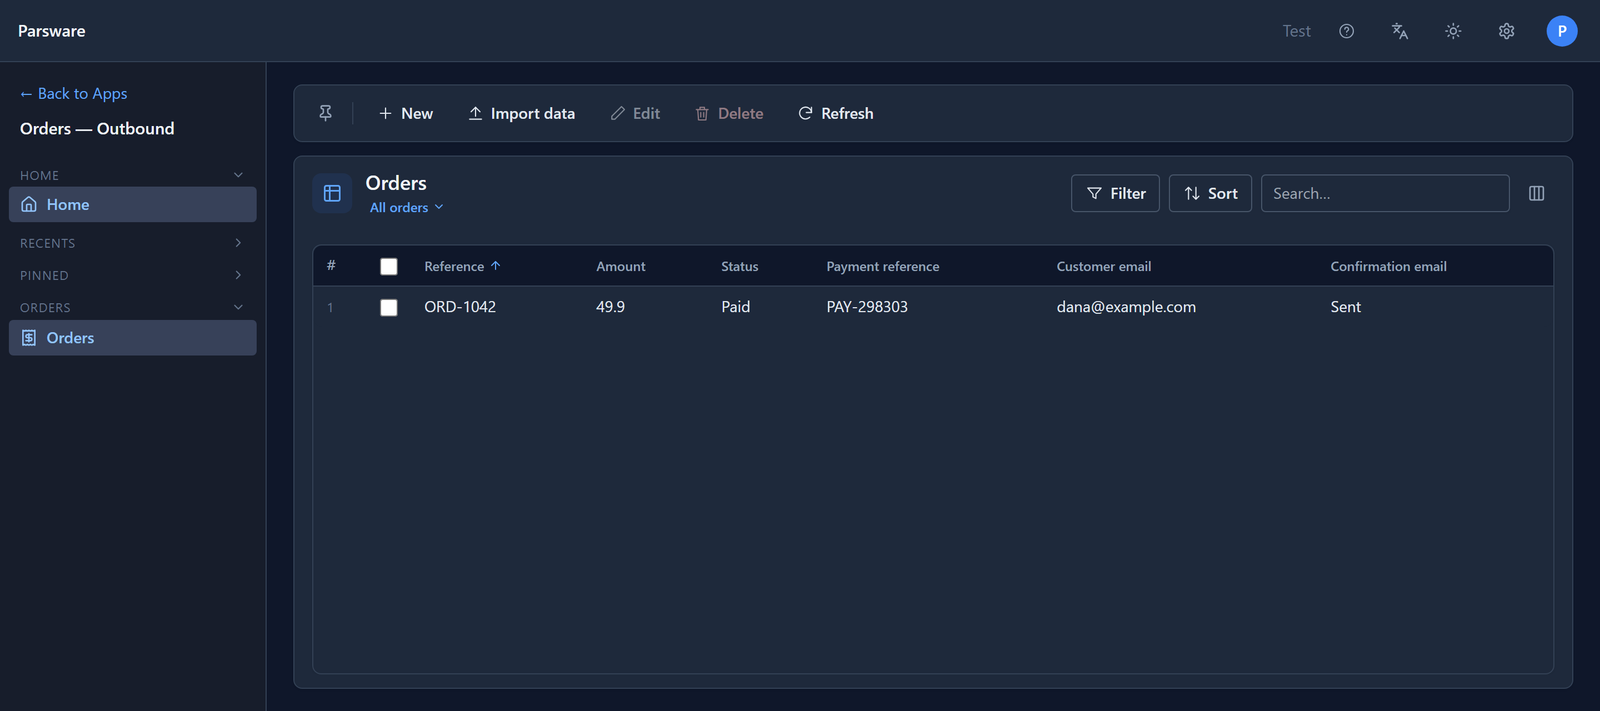Open the All orders view dropdown
The width and height of the screenshot is (1600, 711).
pos(406,207)
